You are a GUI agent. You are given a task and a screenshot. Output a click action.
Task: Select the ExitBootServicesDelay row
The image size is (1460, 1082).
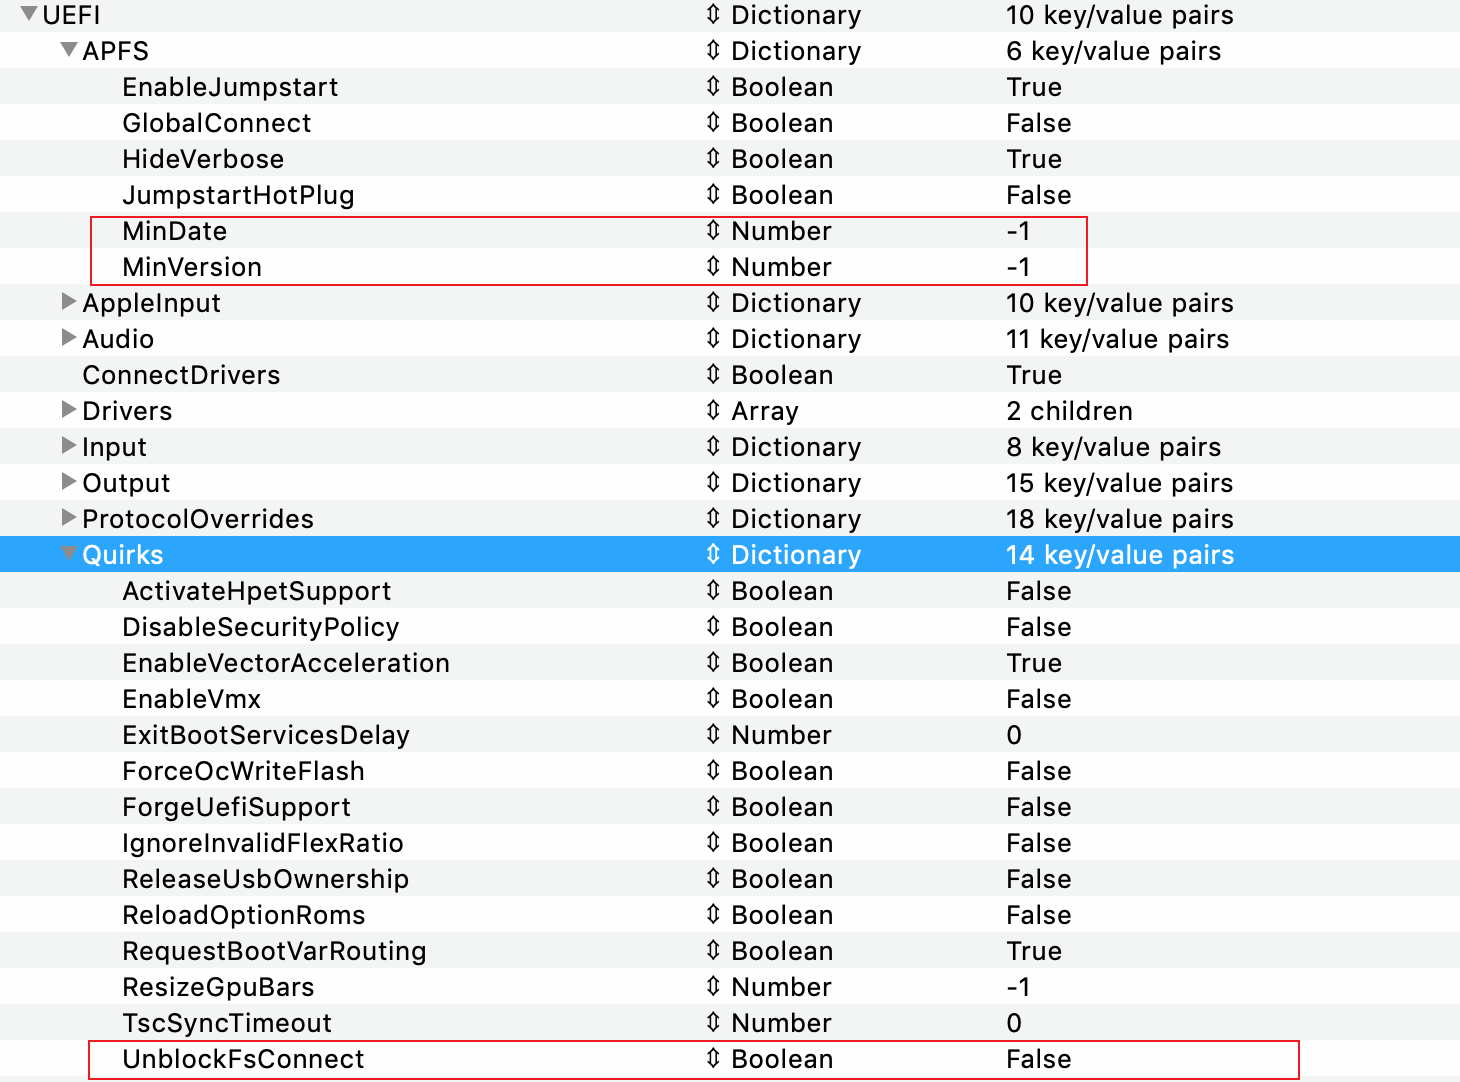[x=266, y=735]
